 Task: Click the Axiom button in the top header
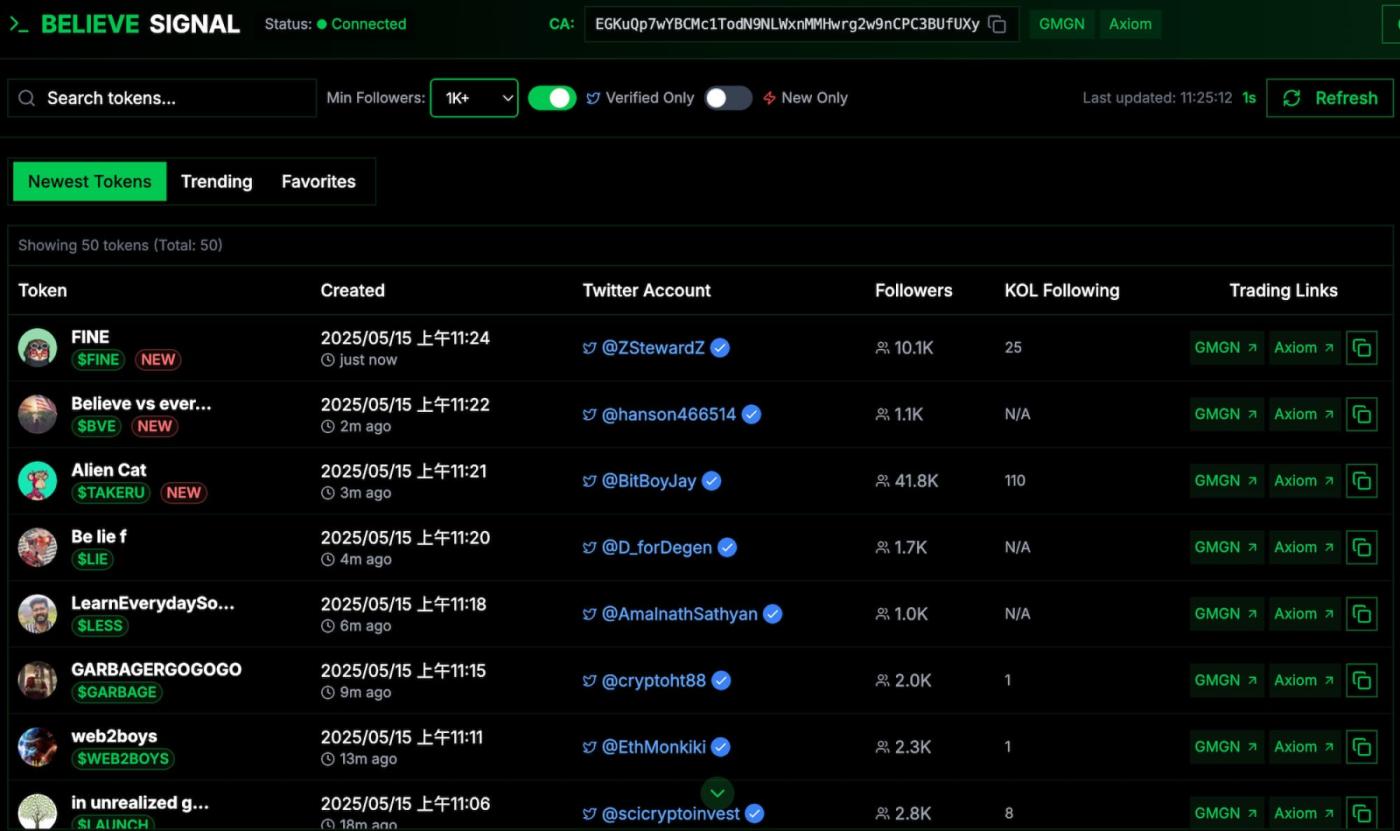(1131, 24)
